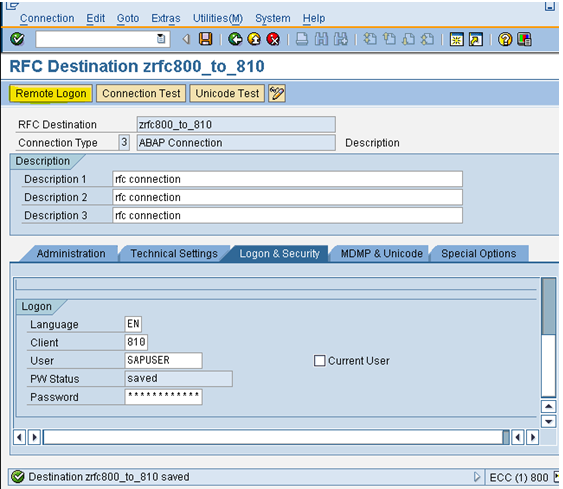The width and height of the screenshot is (563, 489).
Task: Click the Connection Type 3 code field
Action: (x=124, y=143)
